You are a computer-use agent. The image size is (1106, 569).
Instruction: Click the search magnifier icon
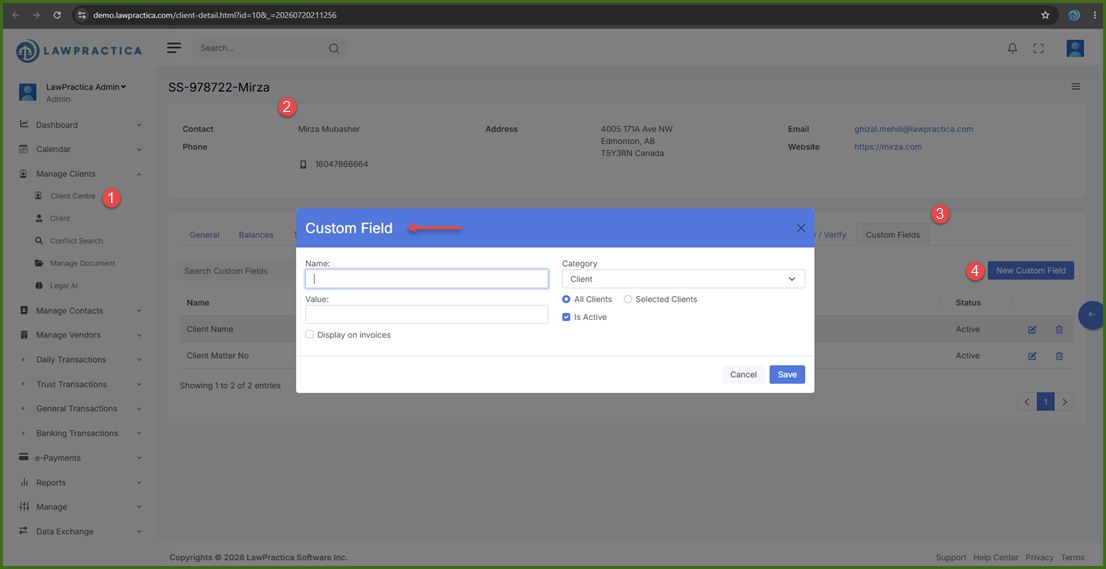(334, 49)
